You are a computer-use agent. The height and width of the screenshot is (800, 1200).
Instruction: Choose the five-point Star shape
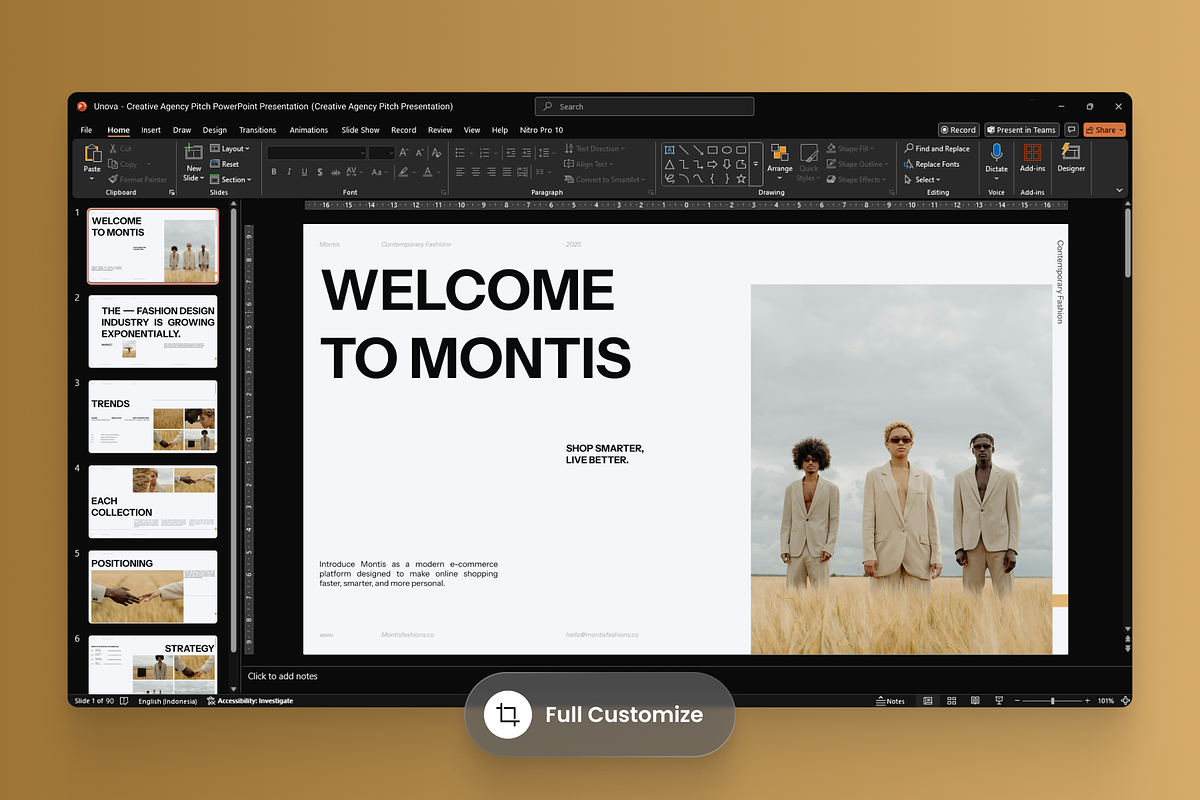point(741,179)
